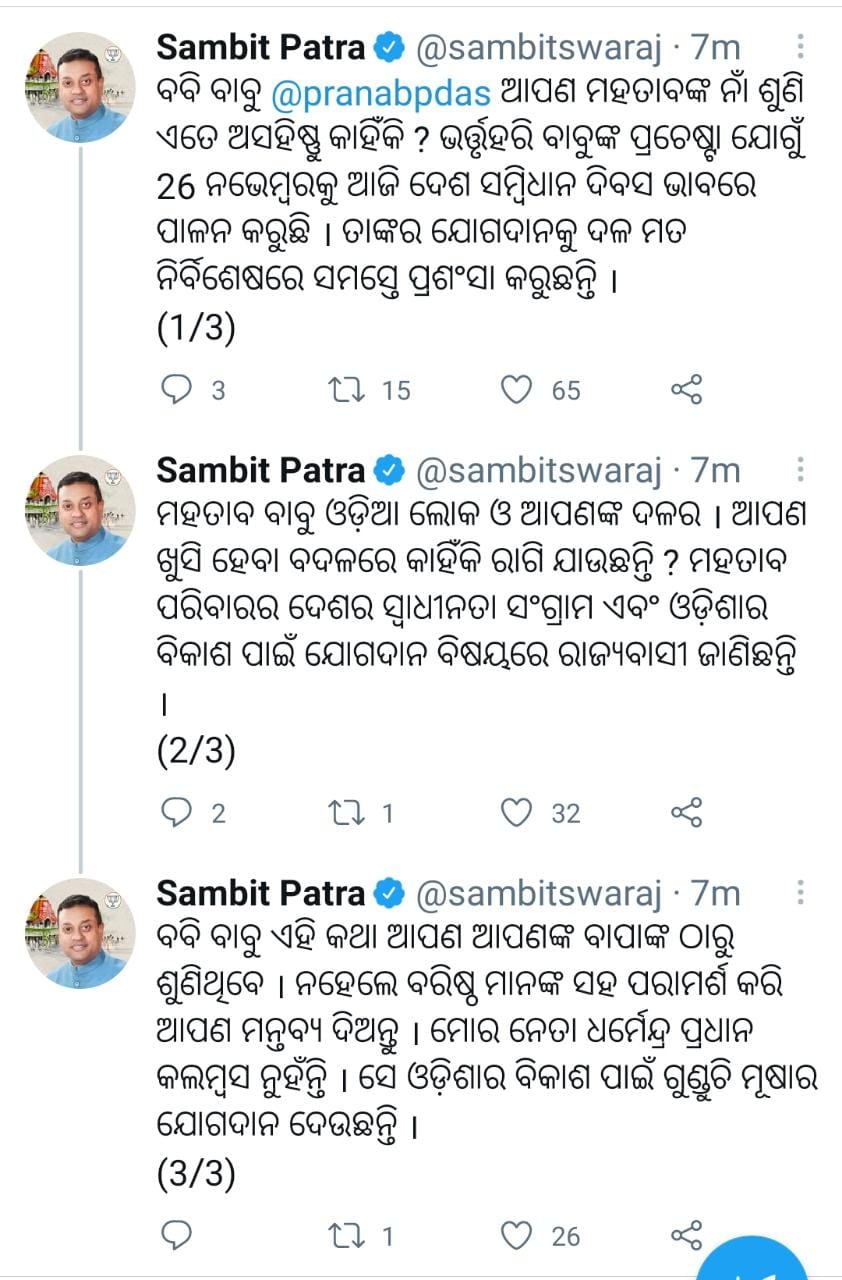Open more options on the first tweet

click(800, 47)
